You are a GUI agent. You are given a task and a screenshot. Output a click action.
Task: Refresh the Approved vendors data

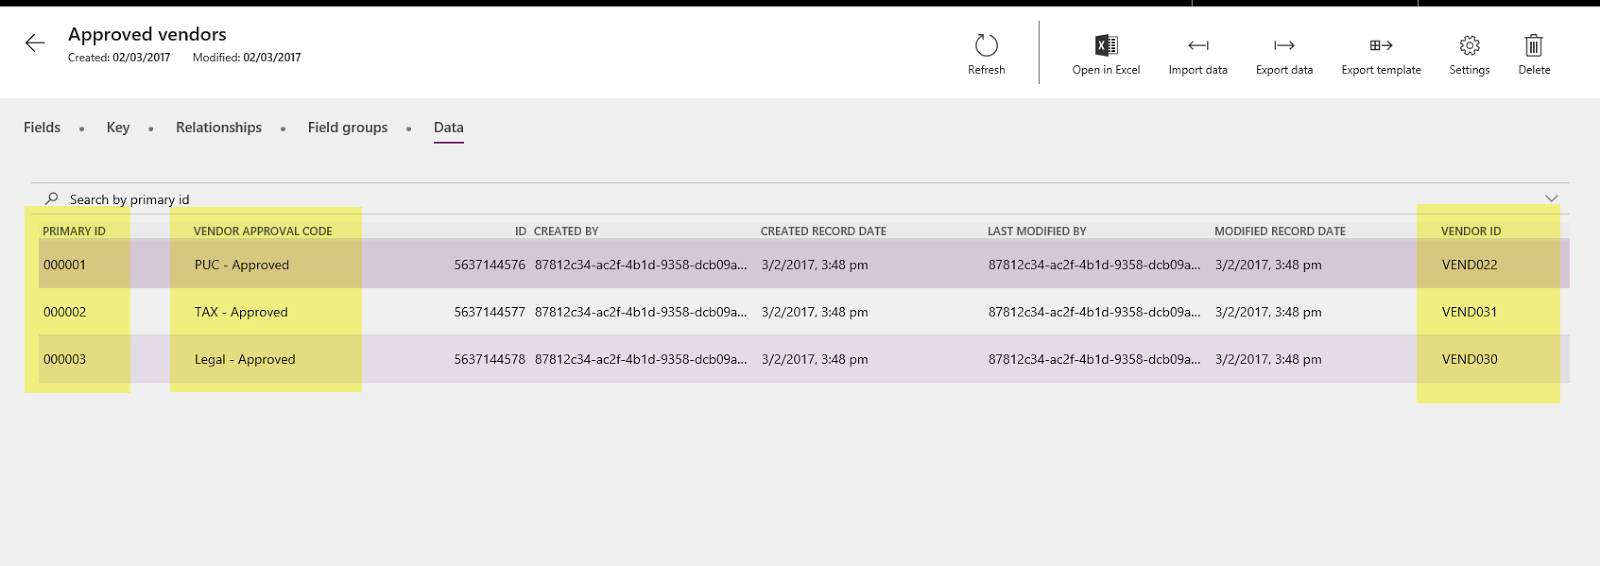pos(986,46)
